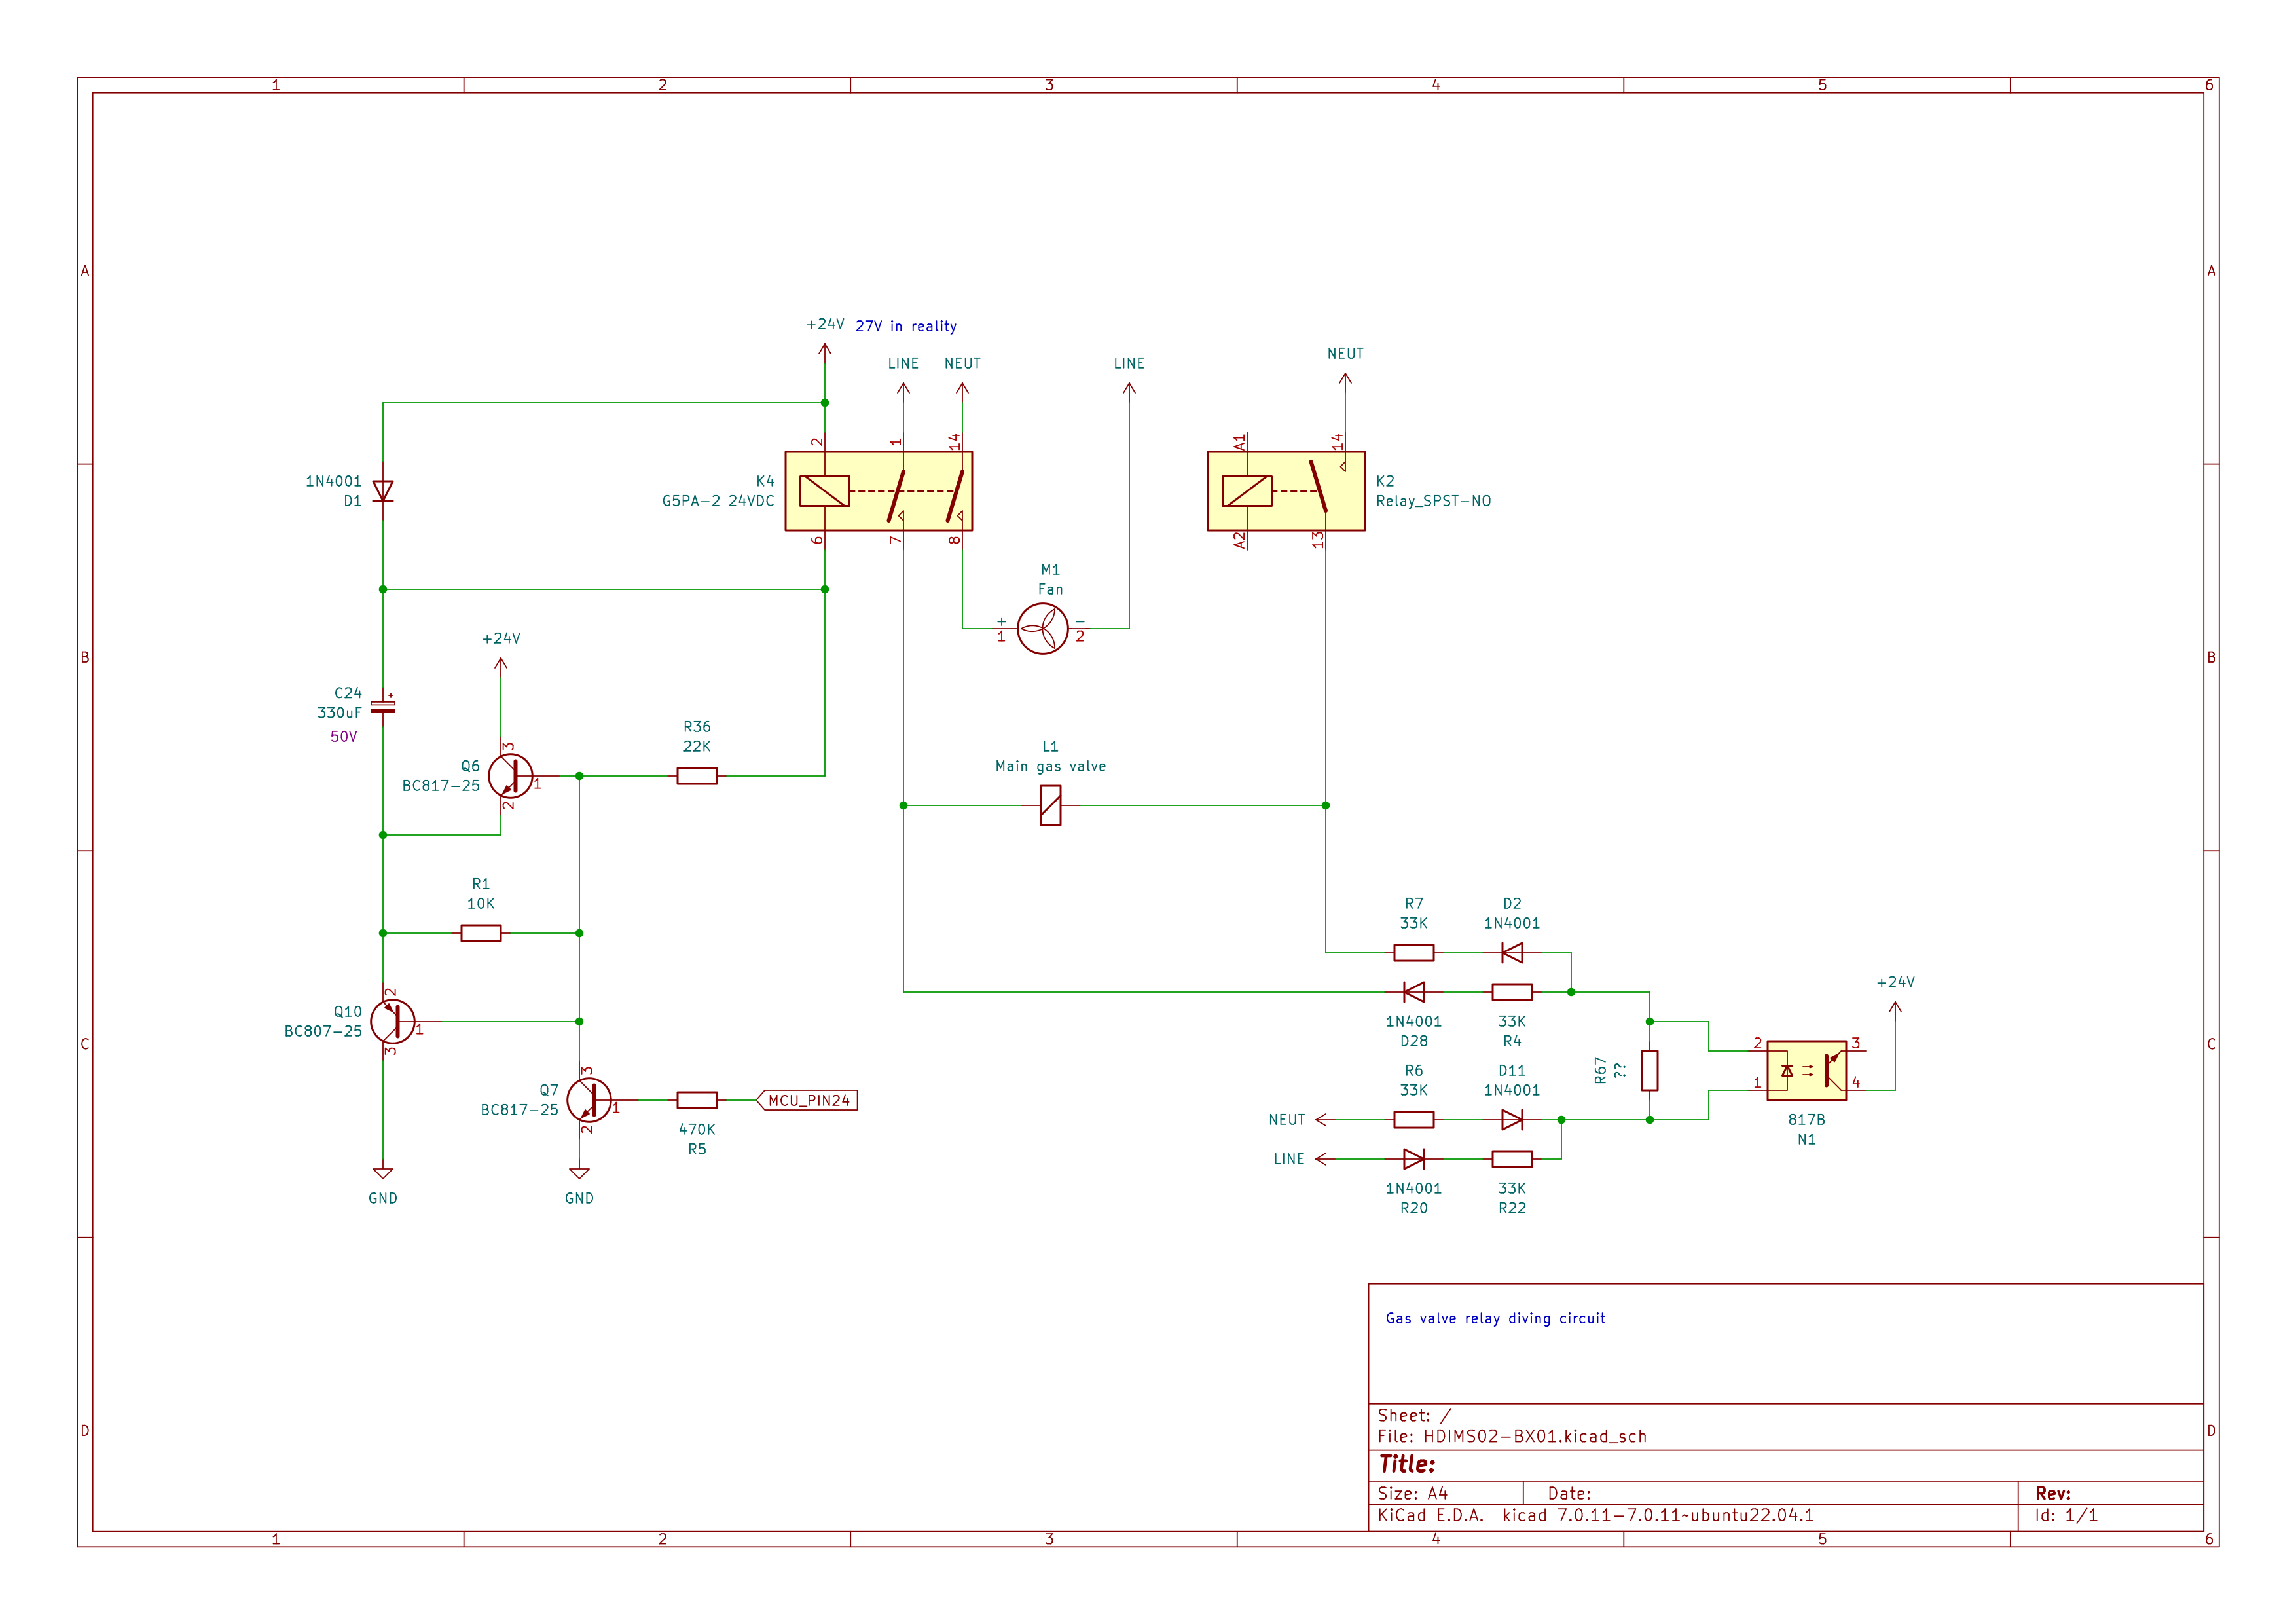The width and height of the screenshot is (2296, 1624).
Task: Select the K4 G5PA-2 relay body
Action: 878,491
